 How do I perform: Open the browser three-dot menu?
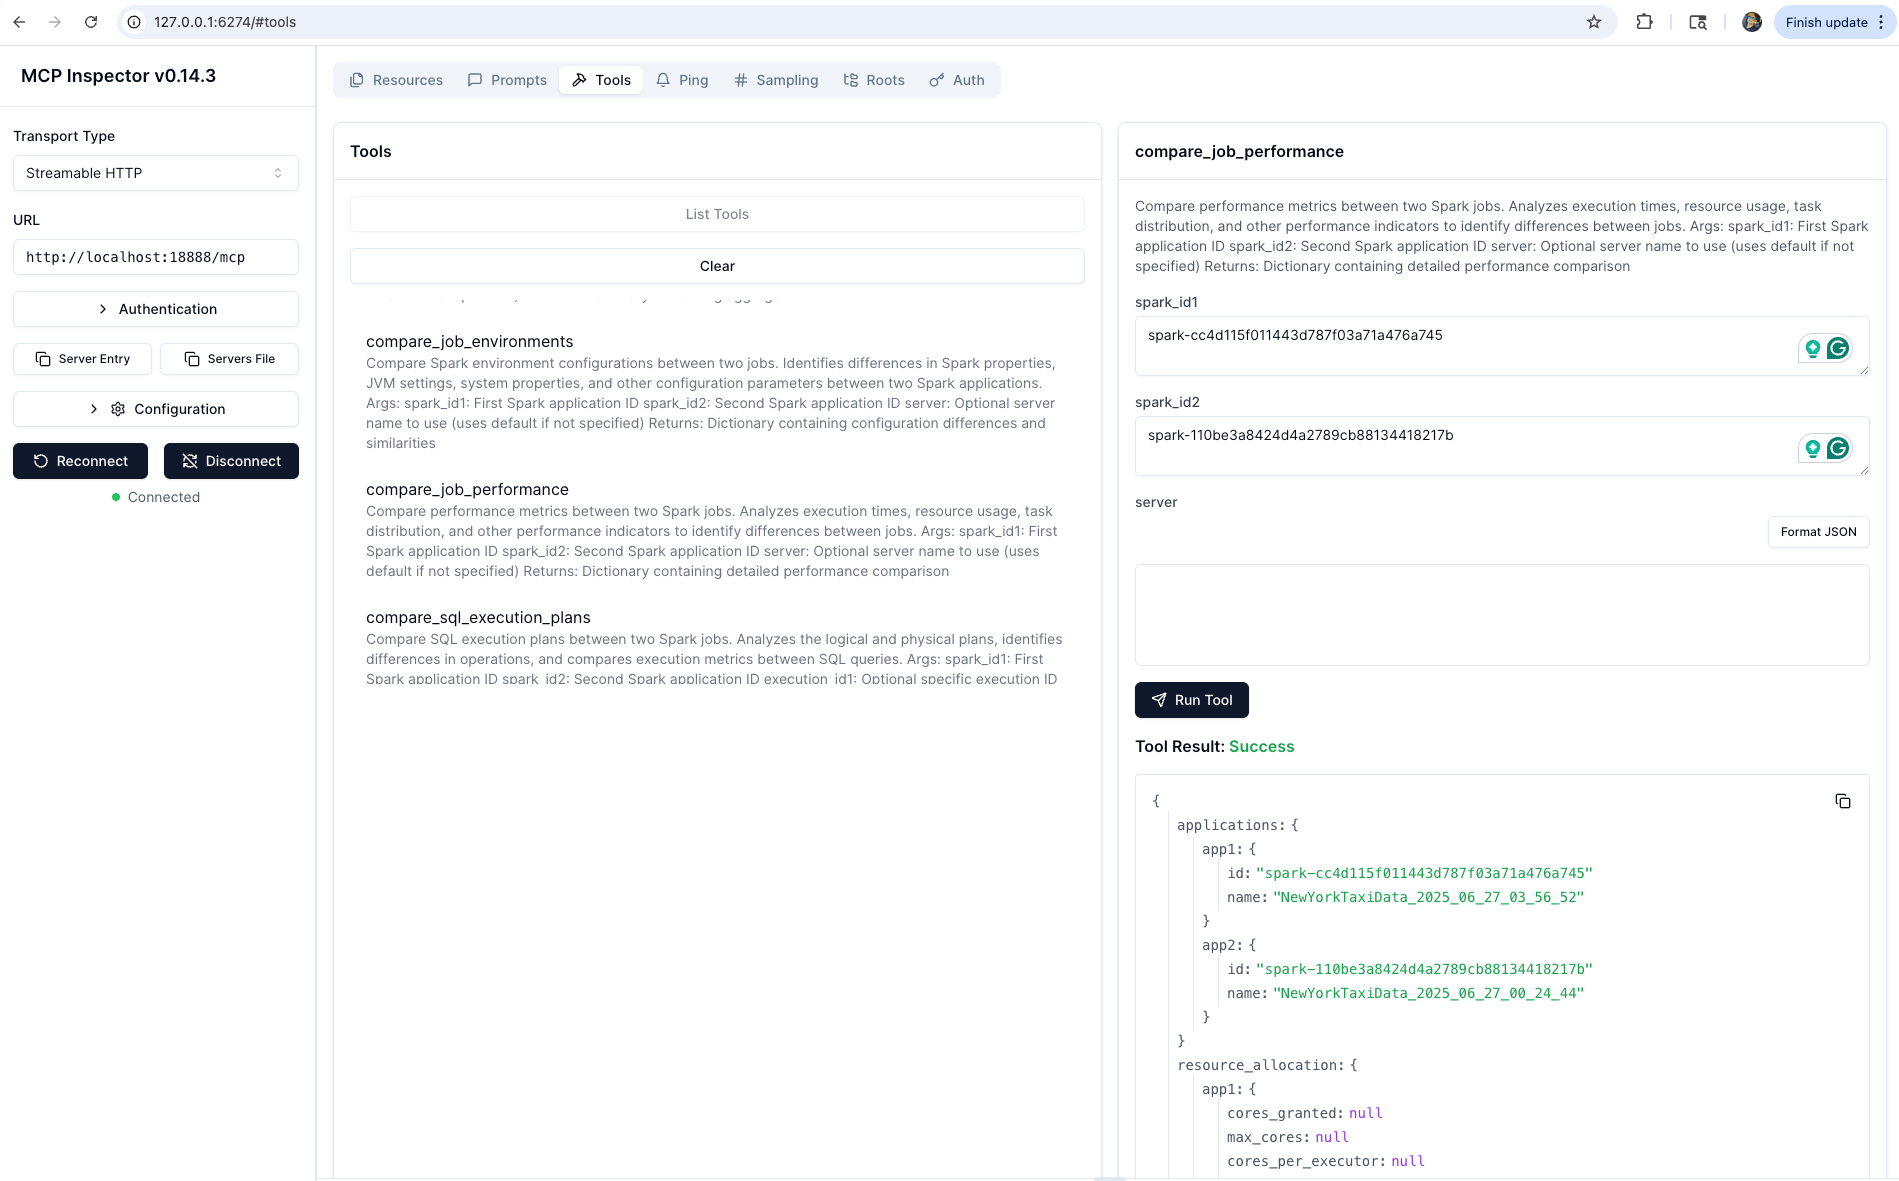pos(1881,22)
